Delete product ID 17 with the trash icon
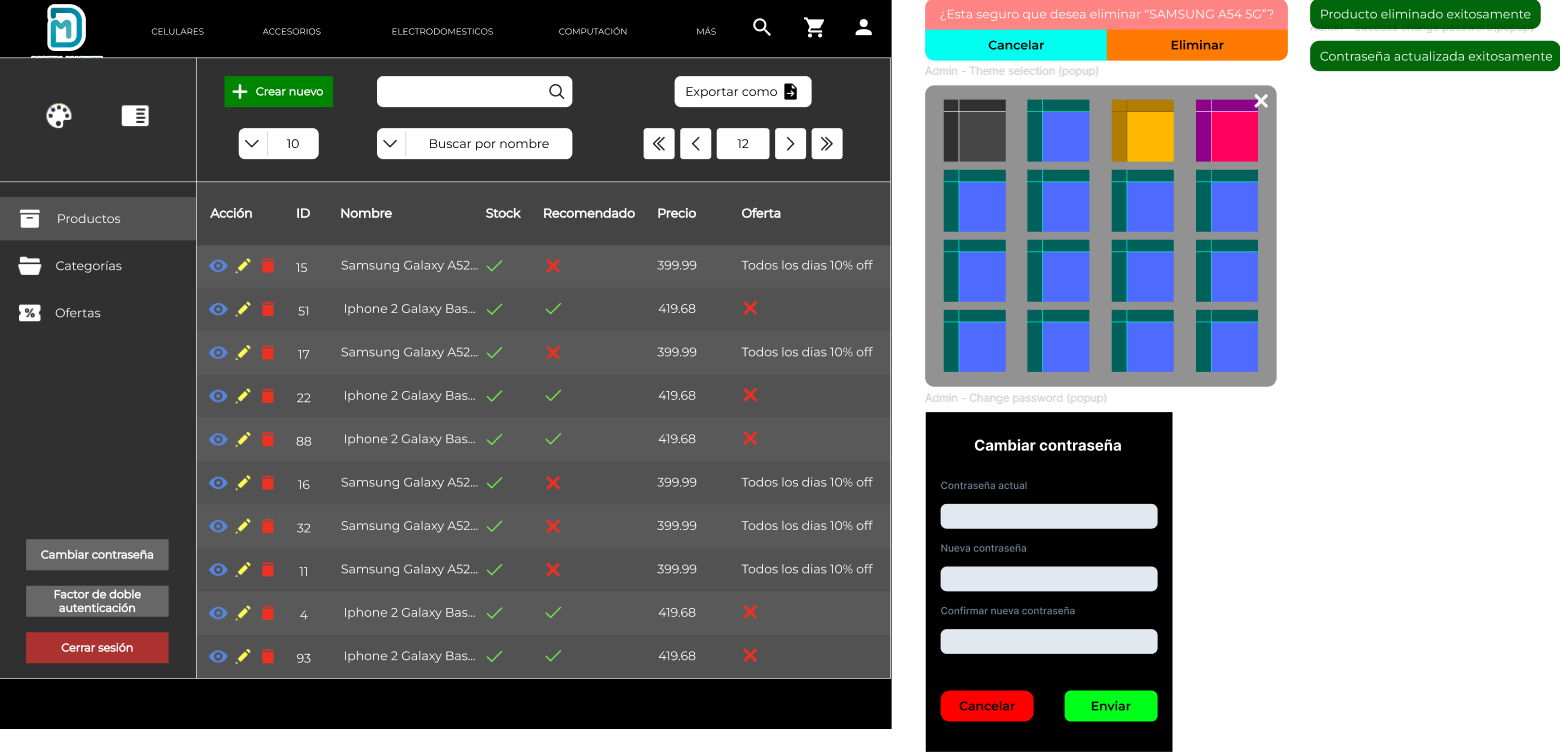Viewport: 1560px width, 754px height. [268, 352]
